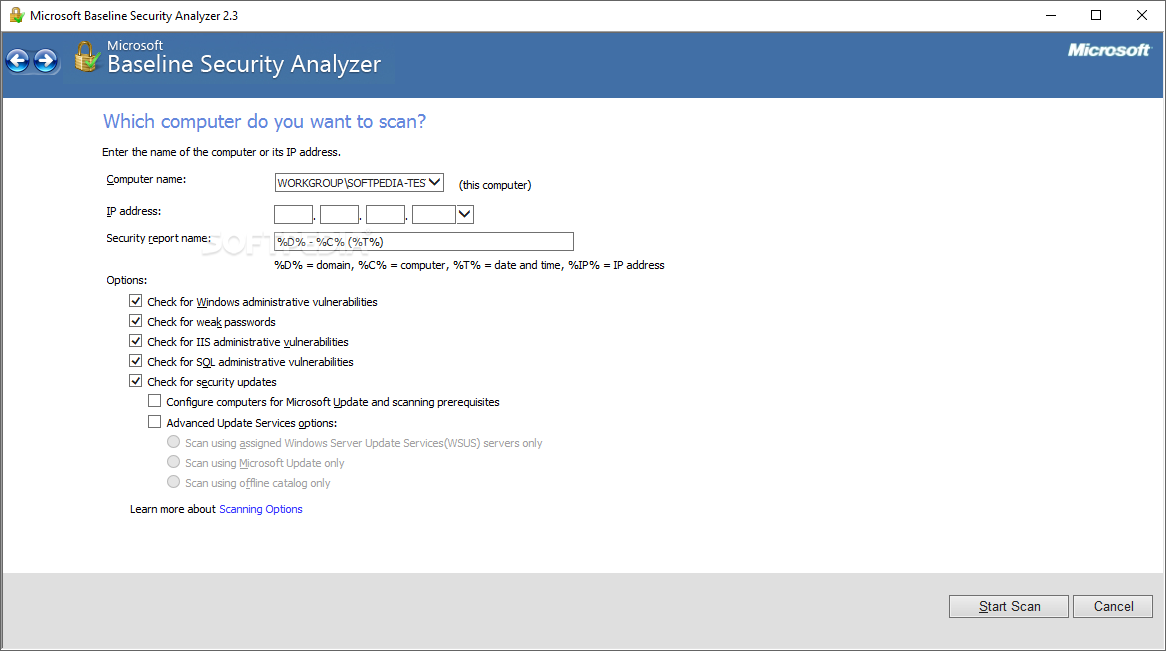Uncheck Check for weak passwords
The width and height of the screenshot is (1166, 651).
tap(135, 321)
